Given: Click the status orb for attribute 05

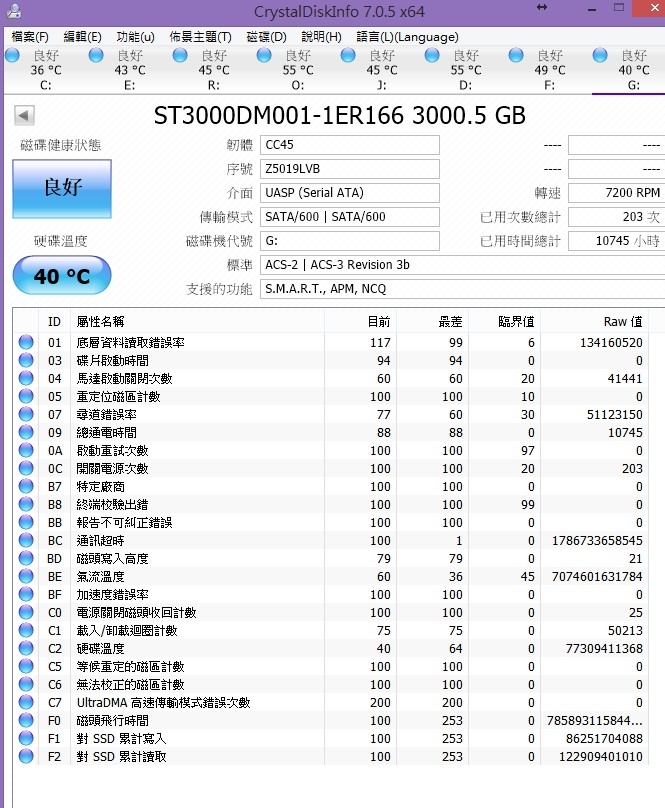Looking at the screenshot, I should (26, 396).
